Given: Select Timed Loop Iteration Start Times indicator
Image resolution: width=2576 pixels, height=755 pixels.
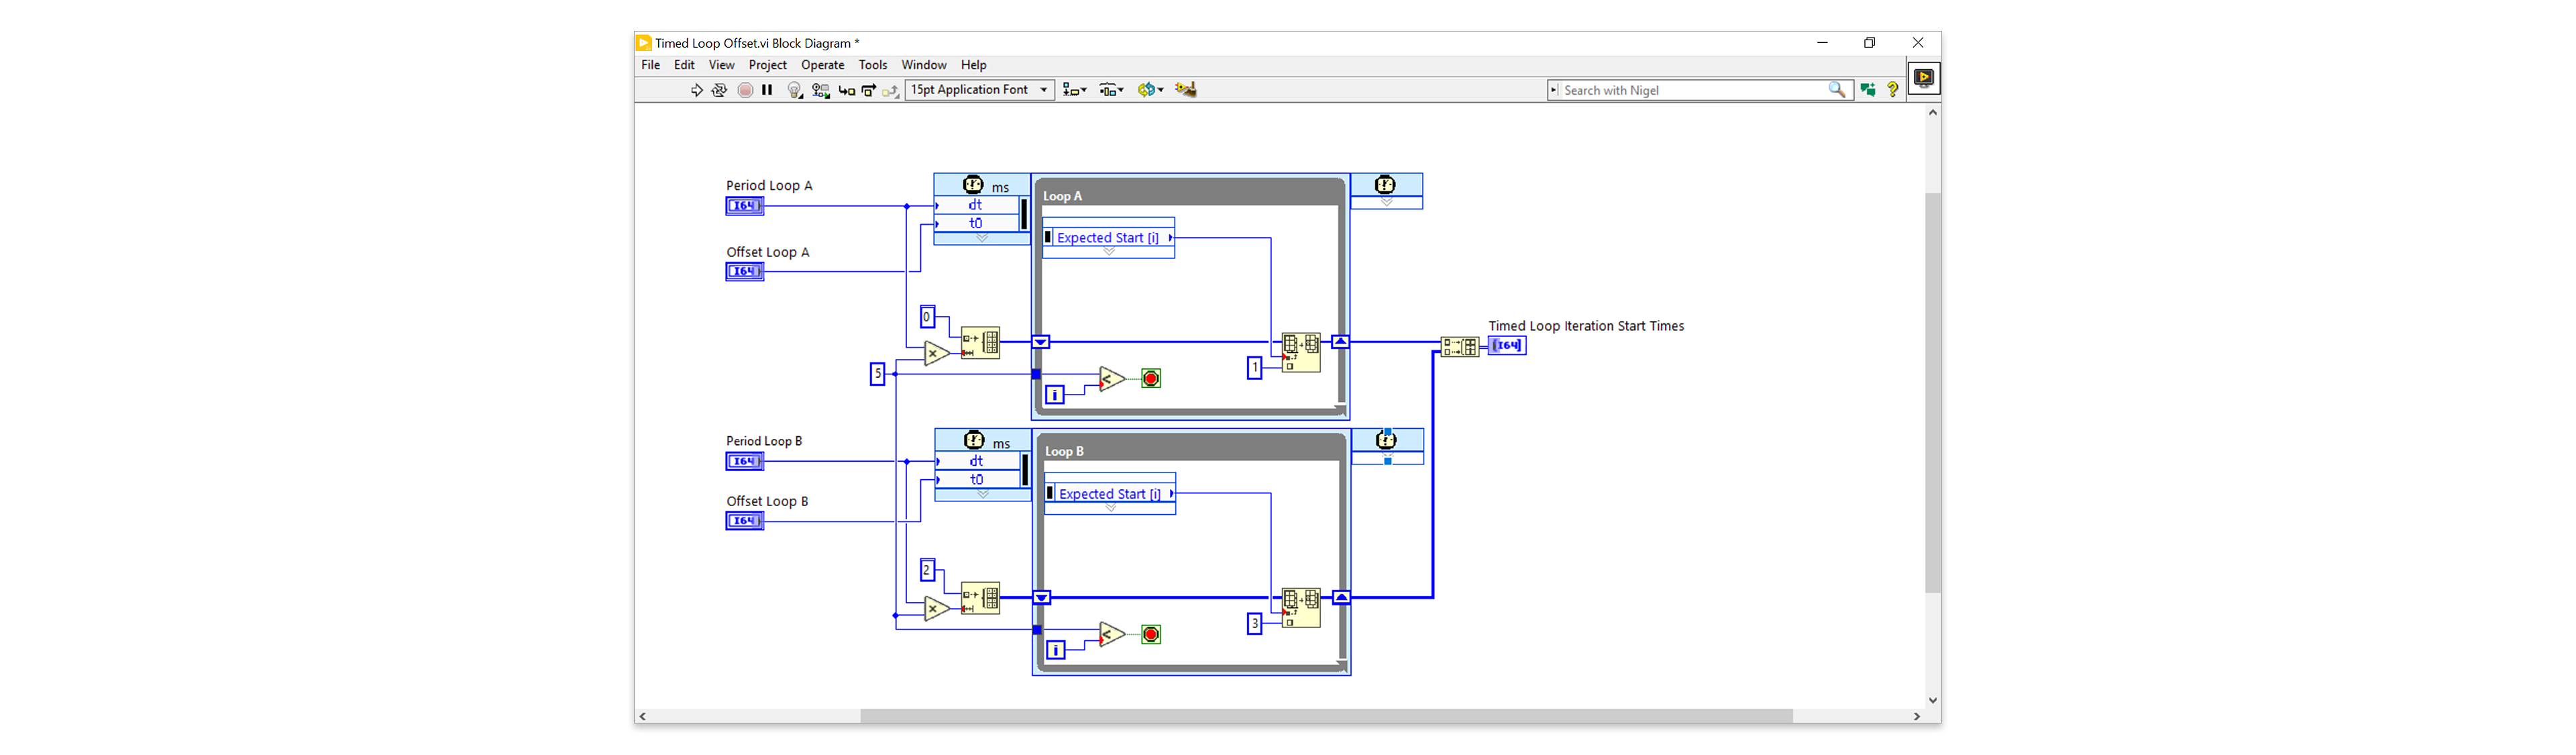Looking at the screenshot, I should click(1507, 345).
